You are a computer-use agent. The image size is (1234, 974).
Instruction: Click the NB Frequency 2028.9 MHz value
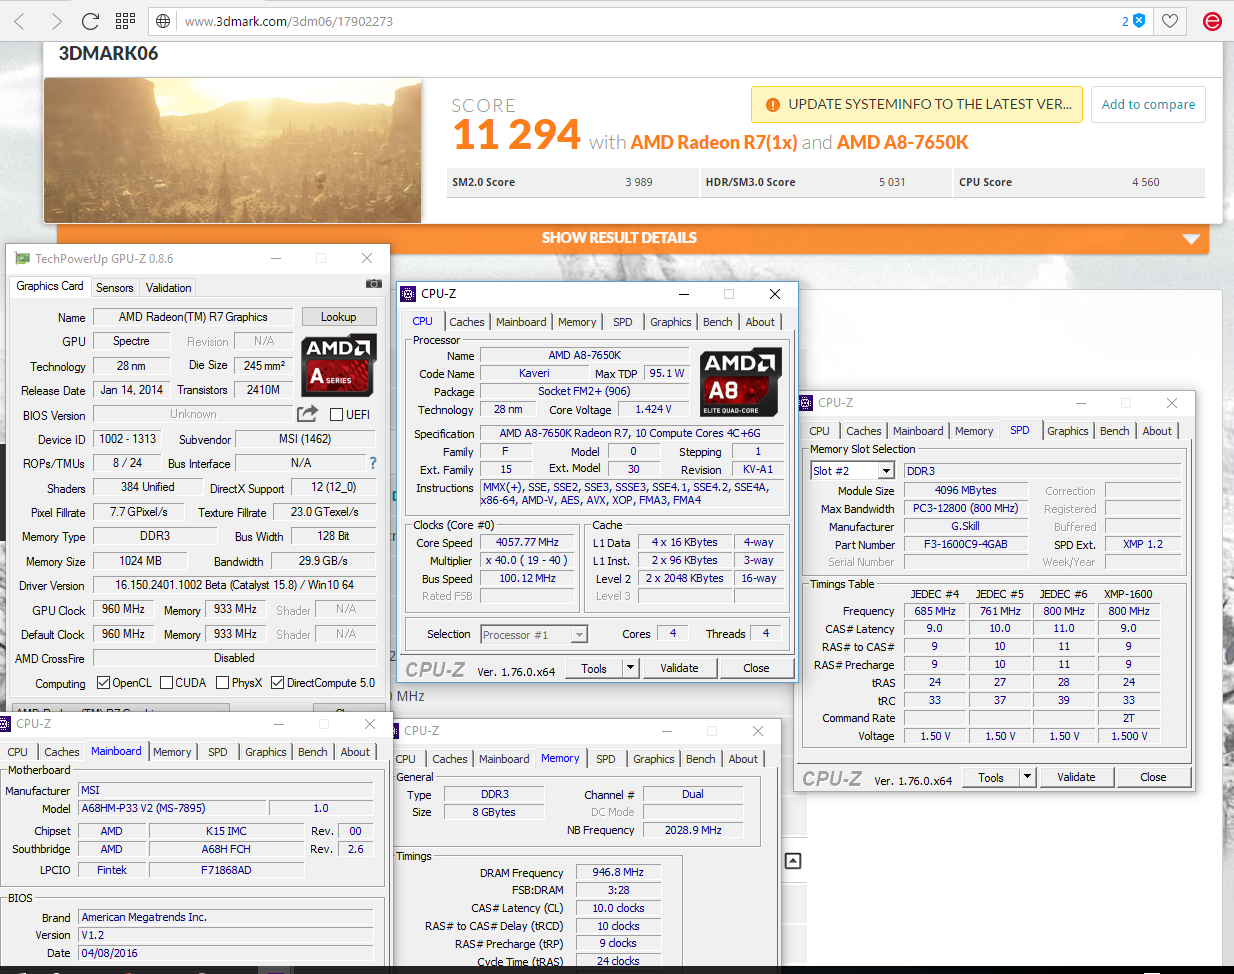693,830
